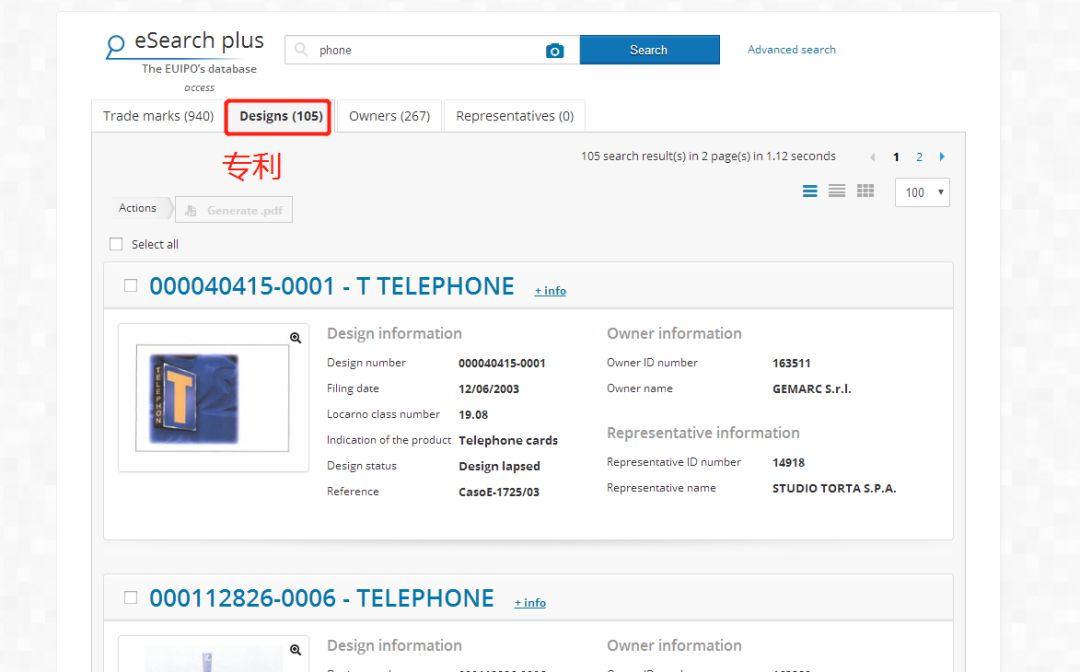Click Generate .pdf button

234,210
